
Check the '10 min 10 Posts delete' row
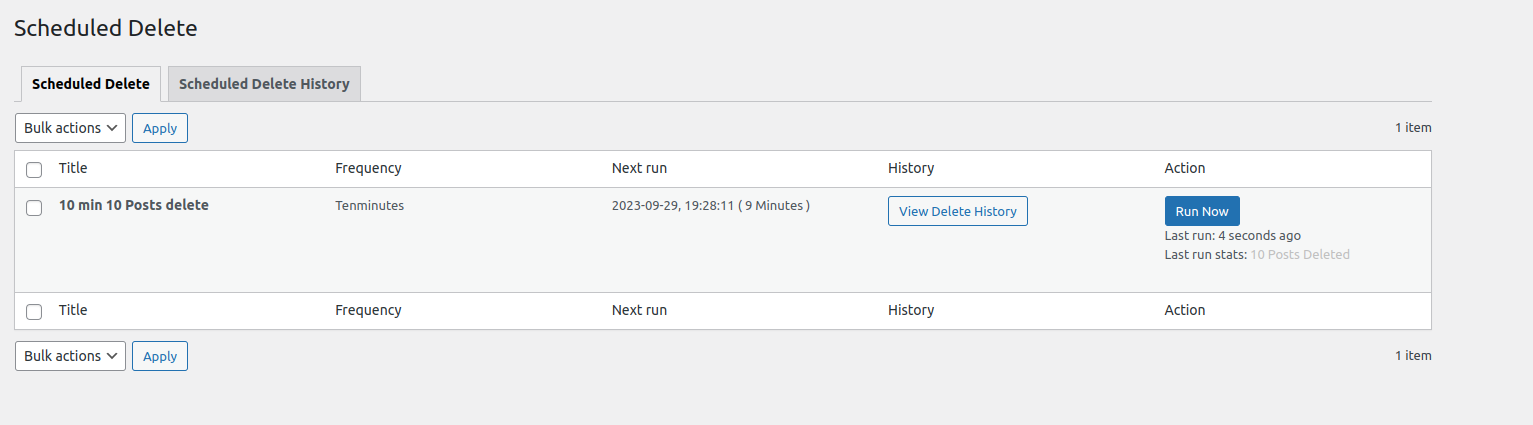click(x=34, y=207)
